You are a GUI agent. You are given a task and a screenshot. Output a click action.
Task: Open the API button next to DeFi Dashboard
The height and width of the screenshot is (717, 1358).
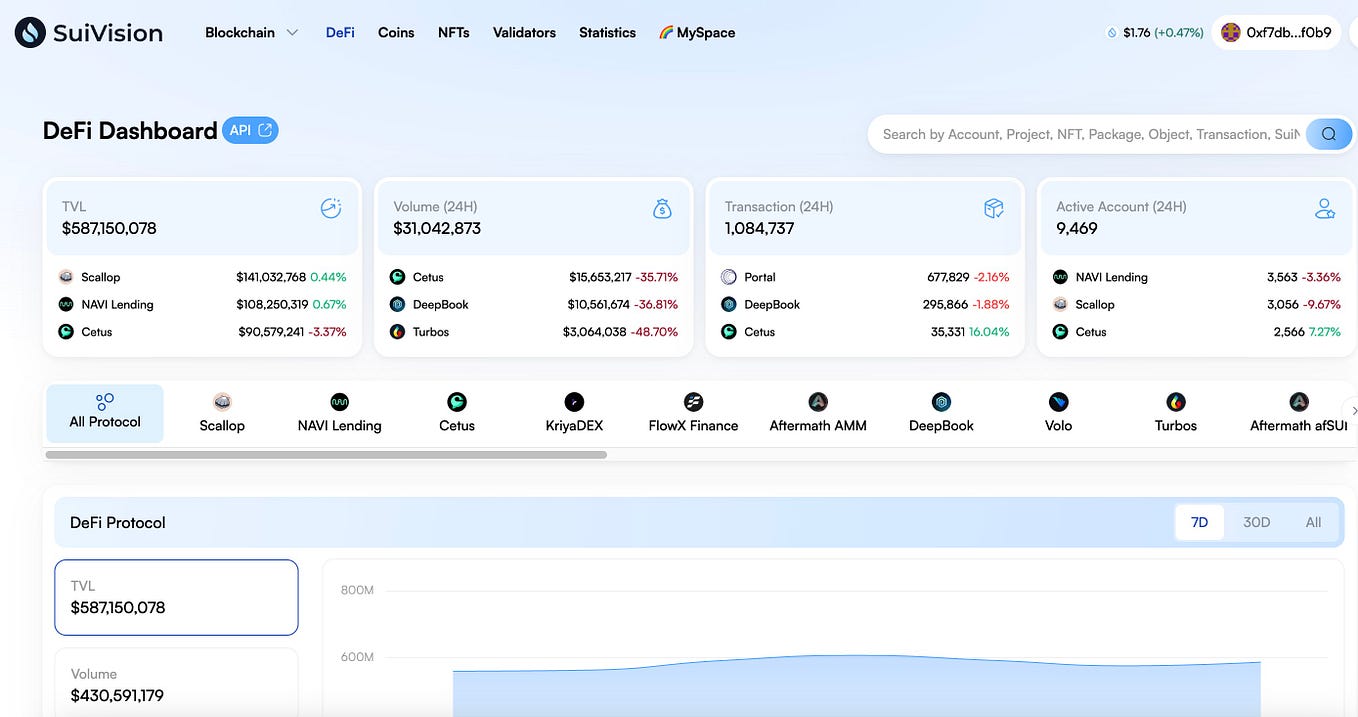click(250, 130)
